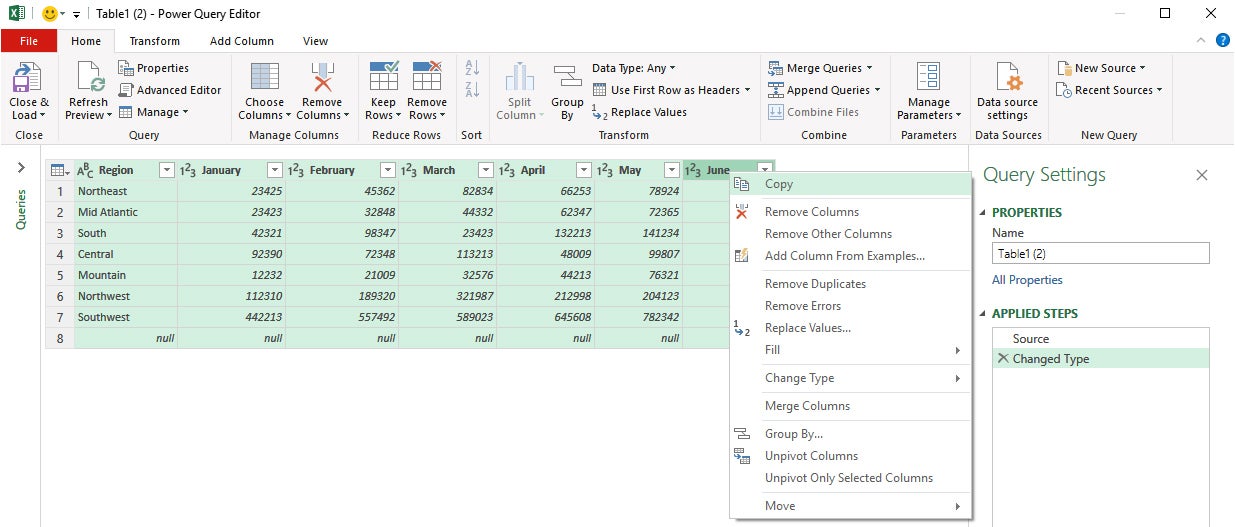Click Replace Values in the ribbon
This screenshot has height=527, width=1235.
(x=640, y=112)
